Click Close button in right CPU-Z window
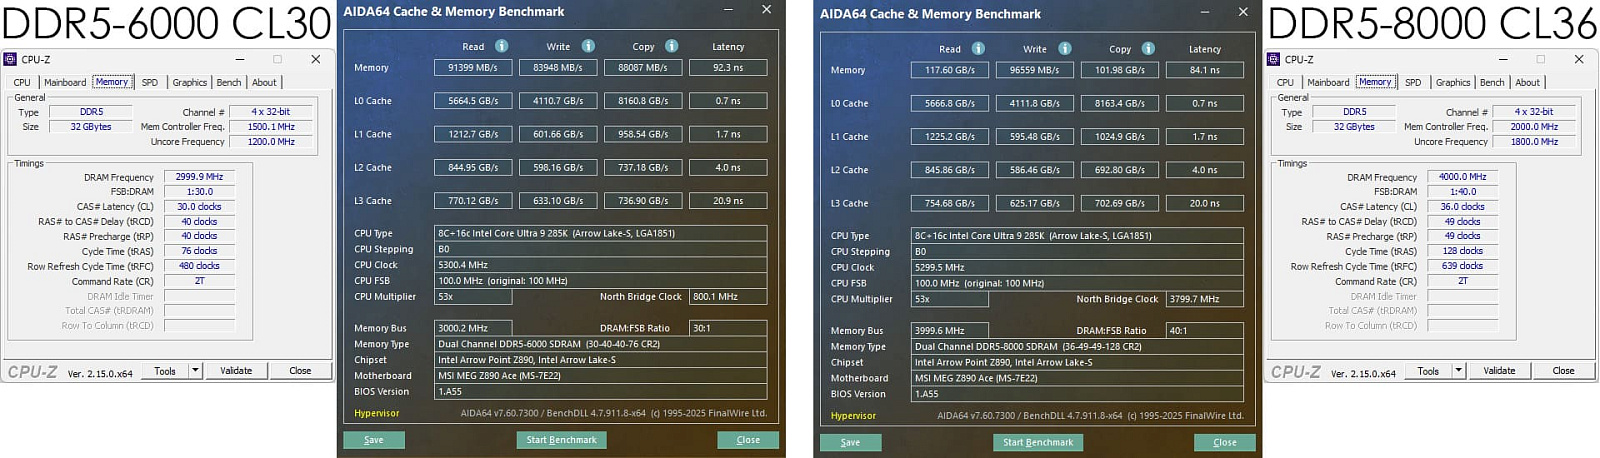This screenshot has height=458, width=1600. (1563, 371)
